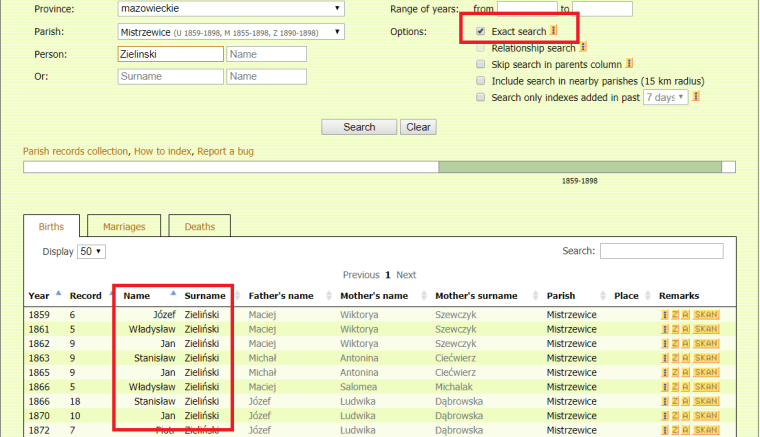
Task: Enable Skip search in parents column
Action: pyautogui.click(x=481, y=64)
